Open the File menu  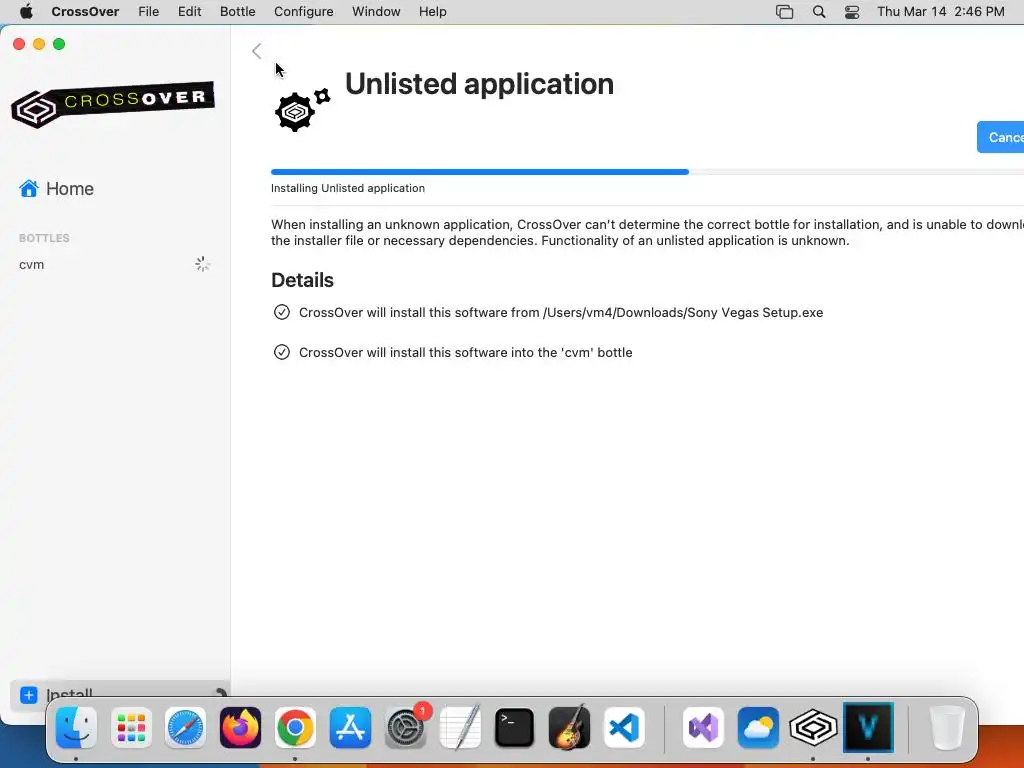click(149, 12)
